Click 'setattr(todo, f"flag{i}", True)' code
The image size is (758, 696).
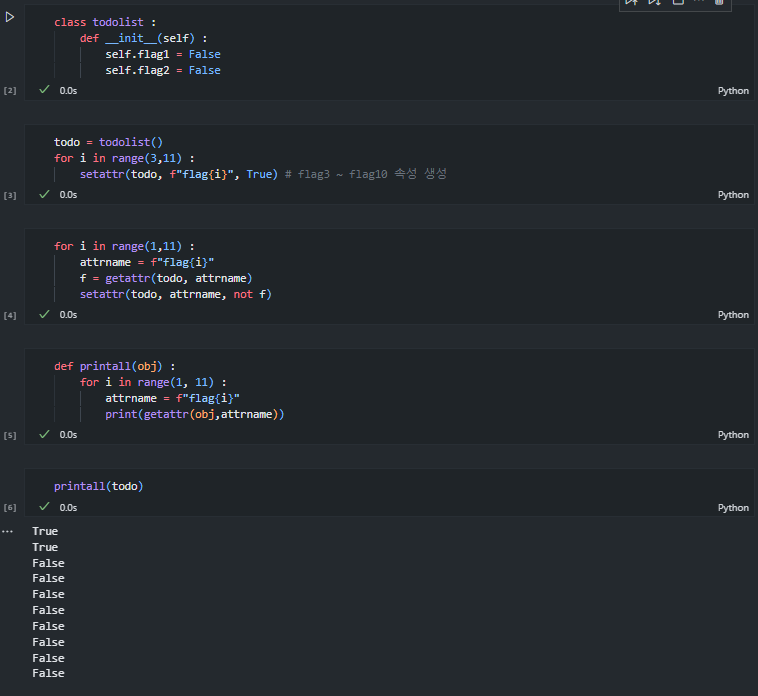179,174
